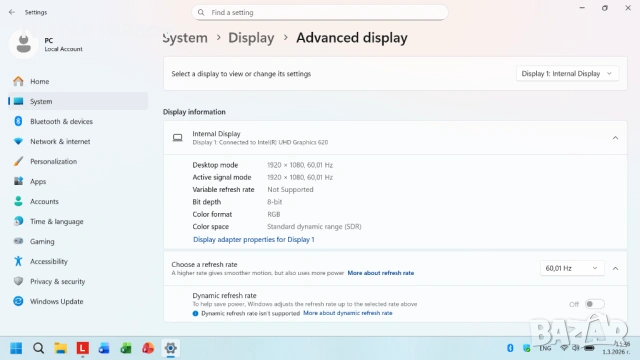Click the battery icon in the system tray

pos(589,348)
